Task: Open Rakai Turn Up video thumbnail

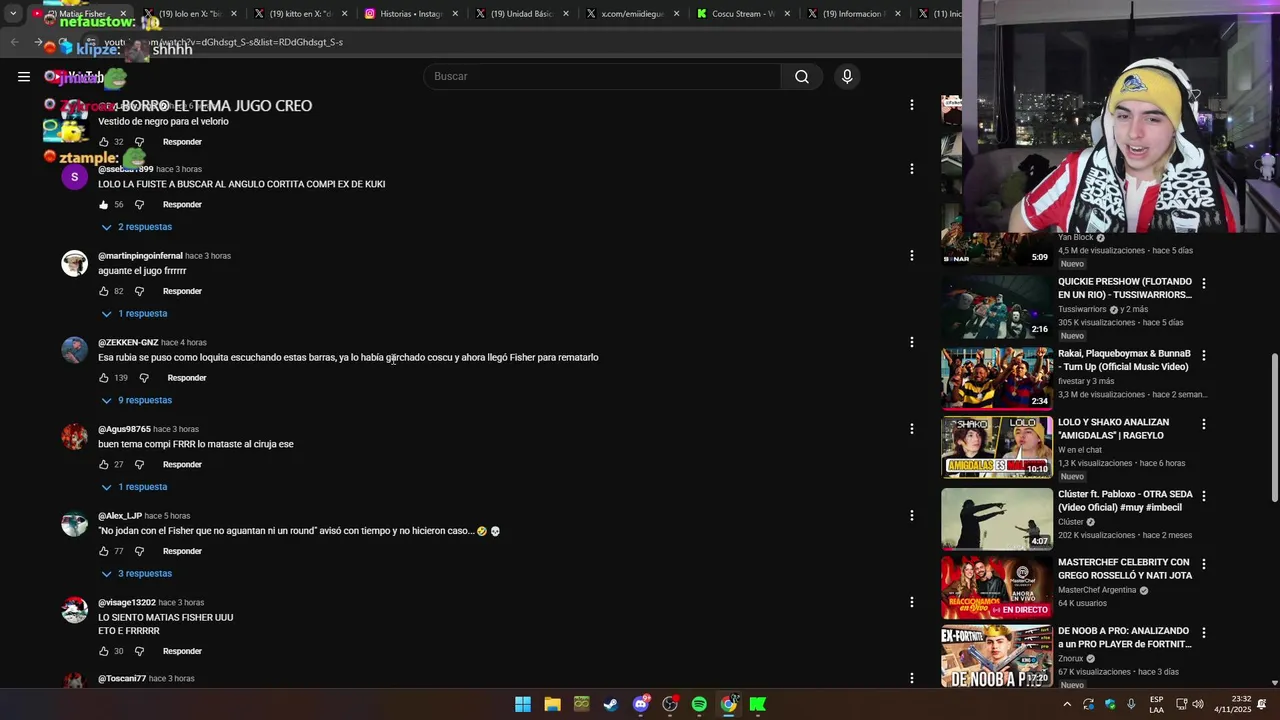Action: click(997, 378)
